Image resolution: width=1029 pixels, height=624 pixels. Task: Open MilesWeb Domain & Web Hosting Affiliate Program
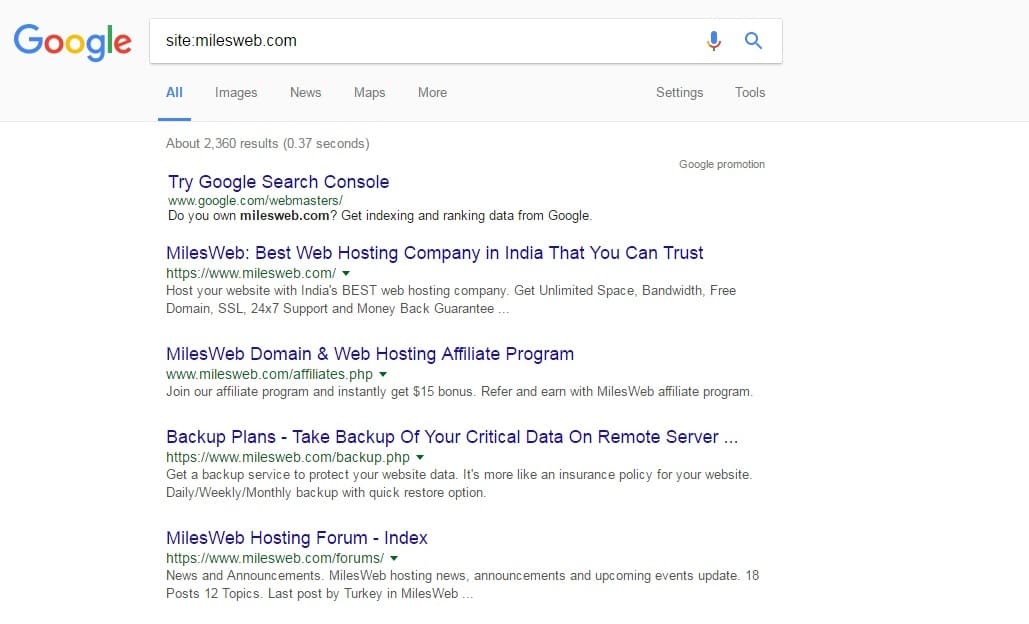(x=369, y=354)
